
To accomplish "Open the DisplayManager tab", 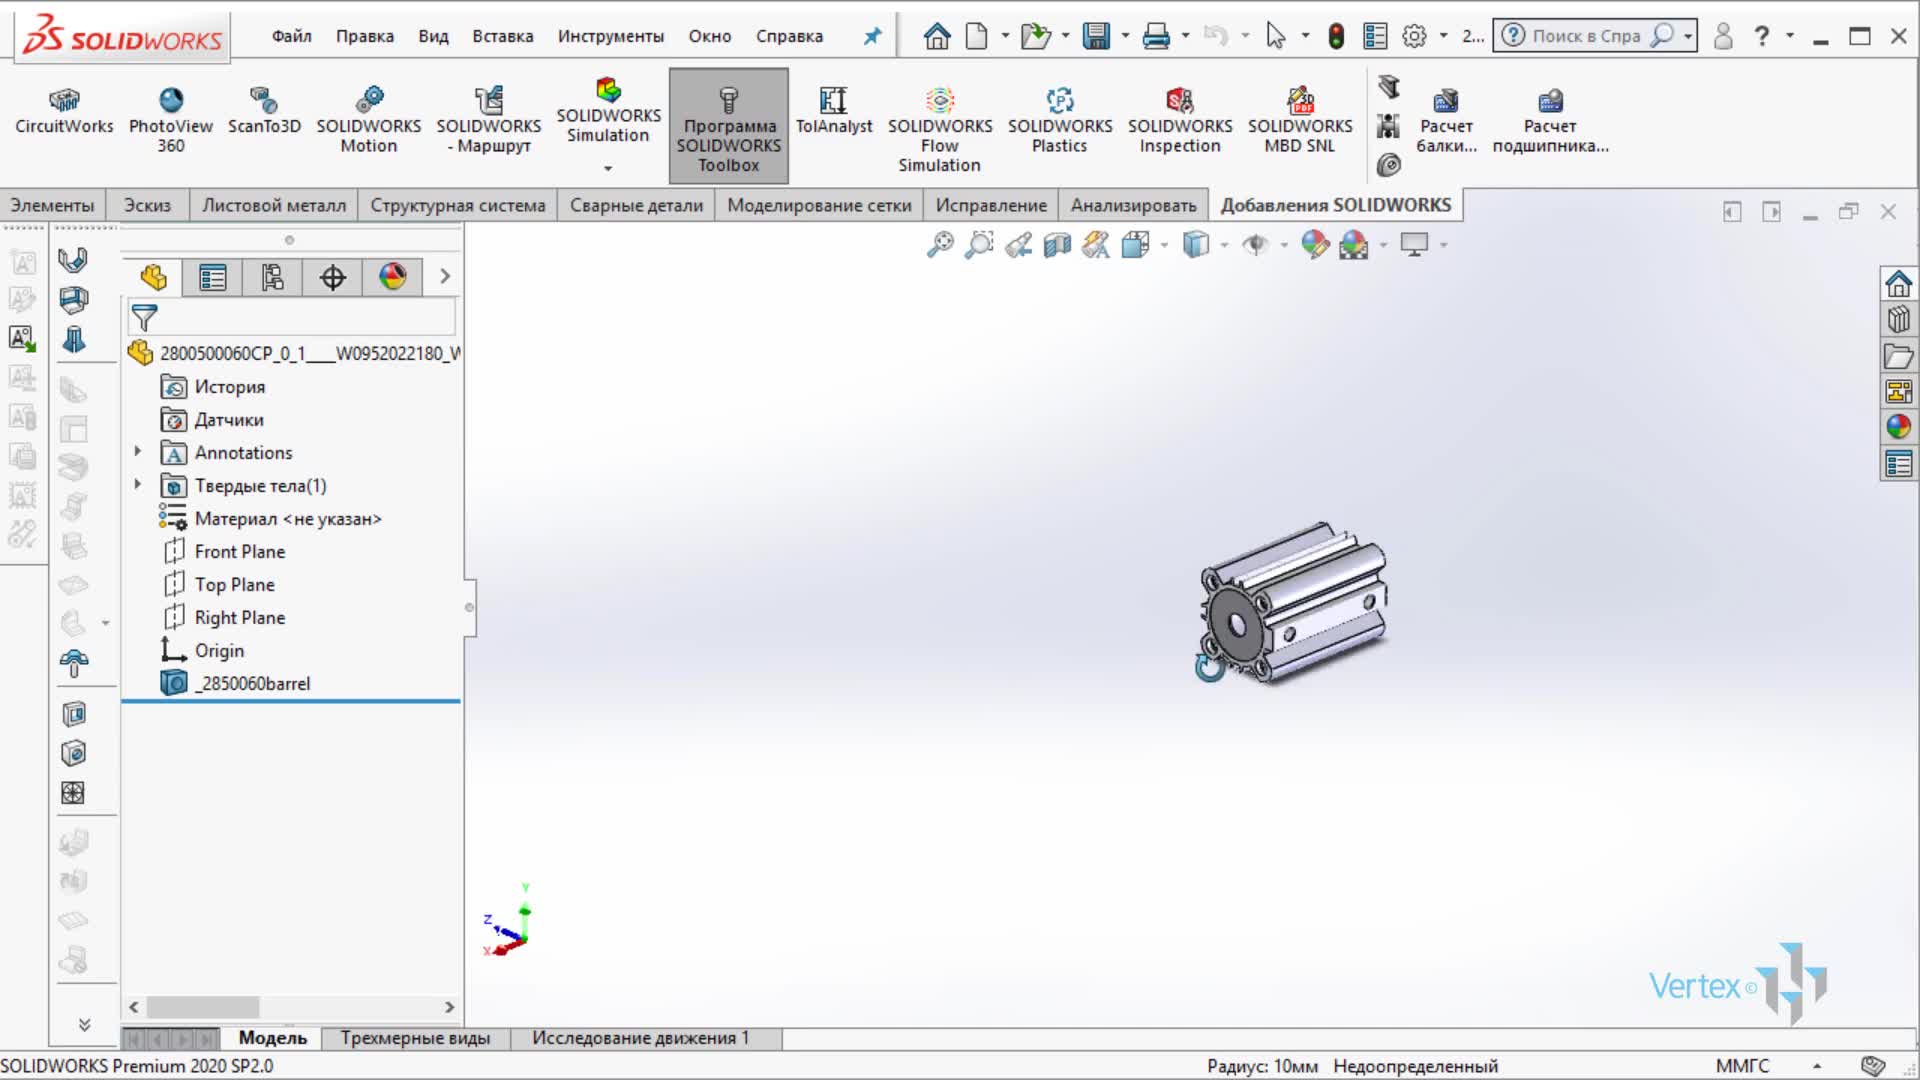I will pos(392,277).
